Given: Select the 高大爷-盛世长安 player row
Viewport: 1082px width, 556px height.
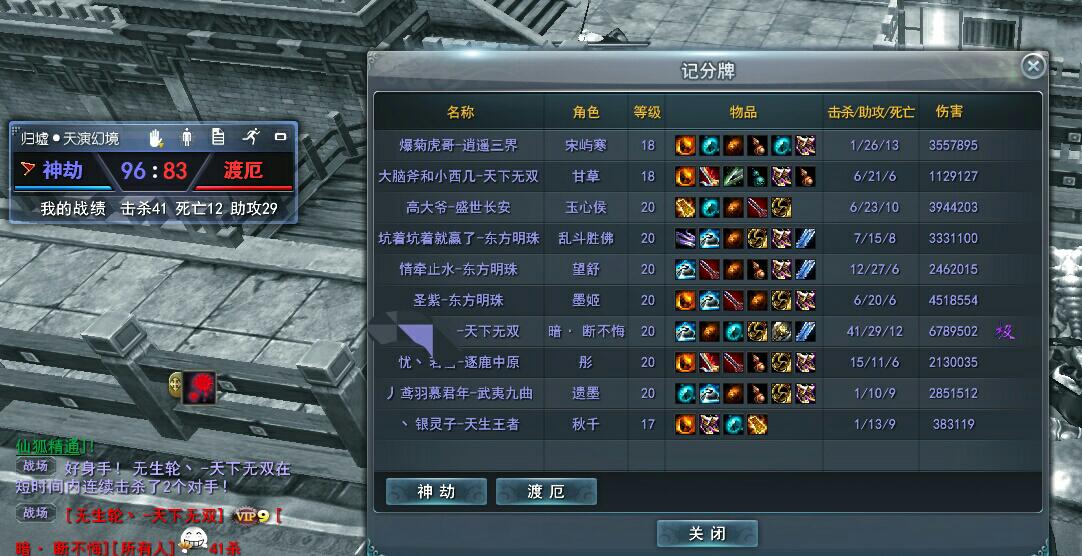Looking at the screenshot, I should [x=707, y=208].
